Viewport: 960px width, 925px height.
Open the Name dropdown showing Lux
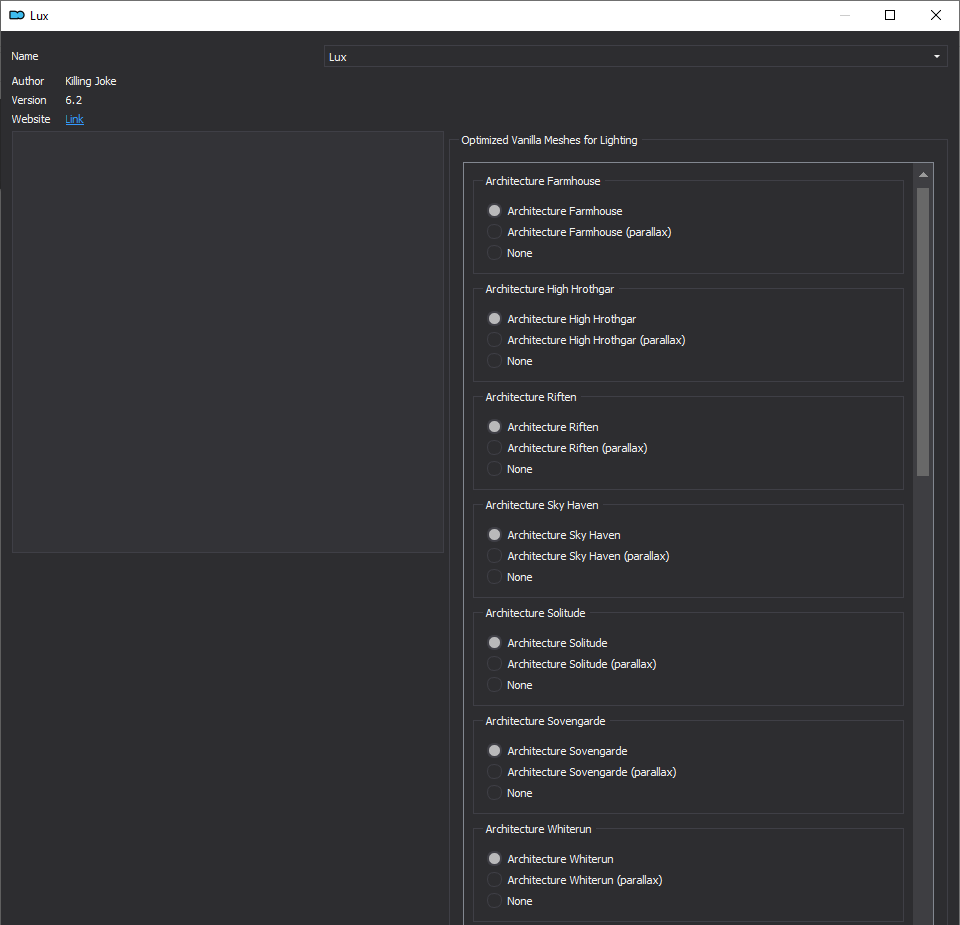636,56
